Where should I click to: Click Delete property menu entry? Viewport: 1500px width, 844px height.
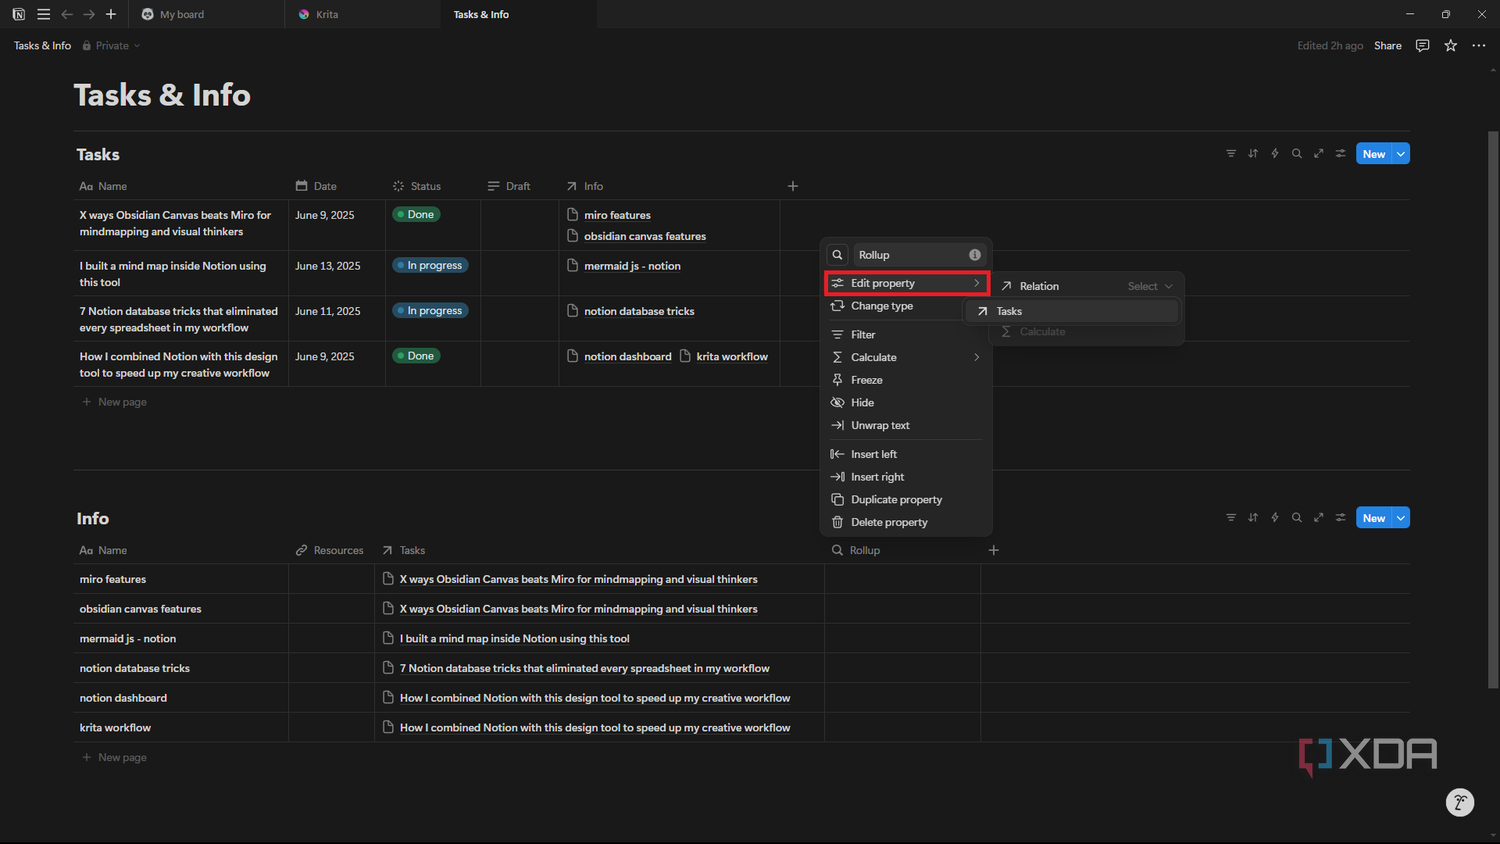(906, 523)
